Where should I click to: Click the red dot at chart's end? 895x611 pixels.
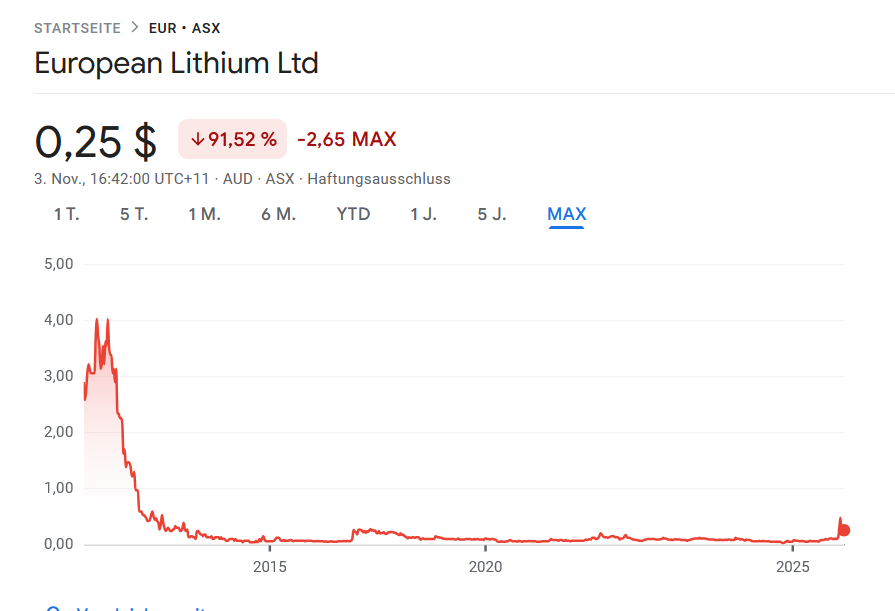pos(845,530)
